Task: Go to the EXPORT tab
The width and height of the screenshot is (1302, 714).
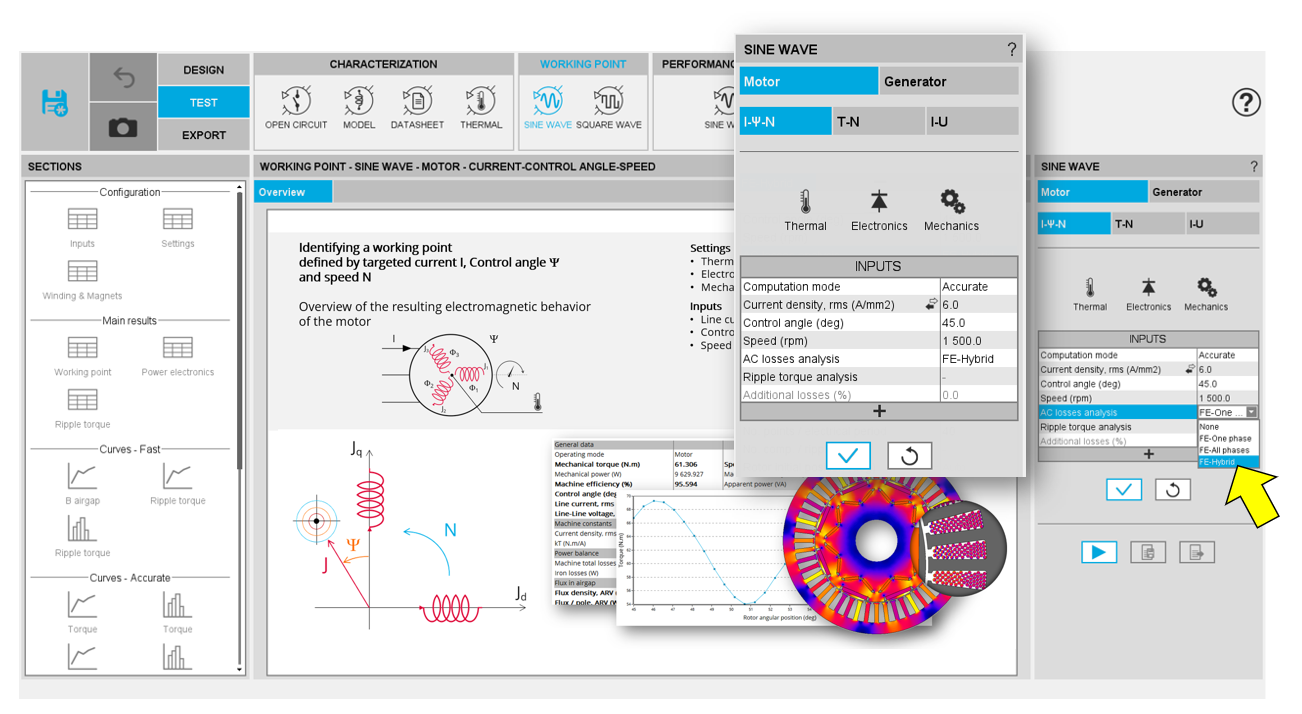Action: tap(204, 135)
